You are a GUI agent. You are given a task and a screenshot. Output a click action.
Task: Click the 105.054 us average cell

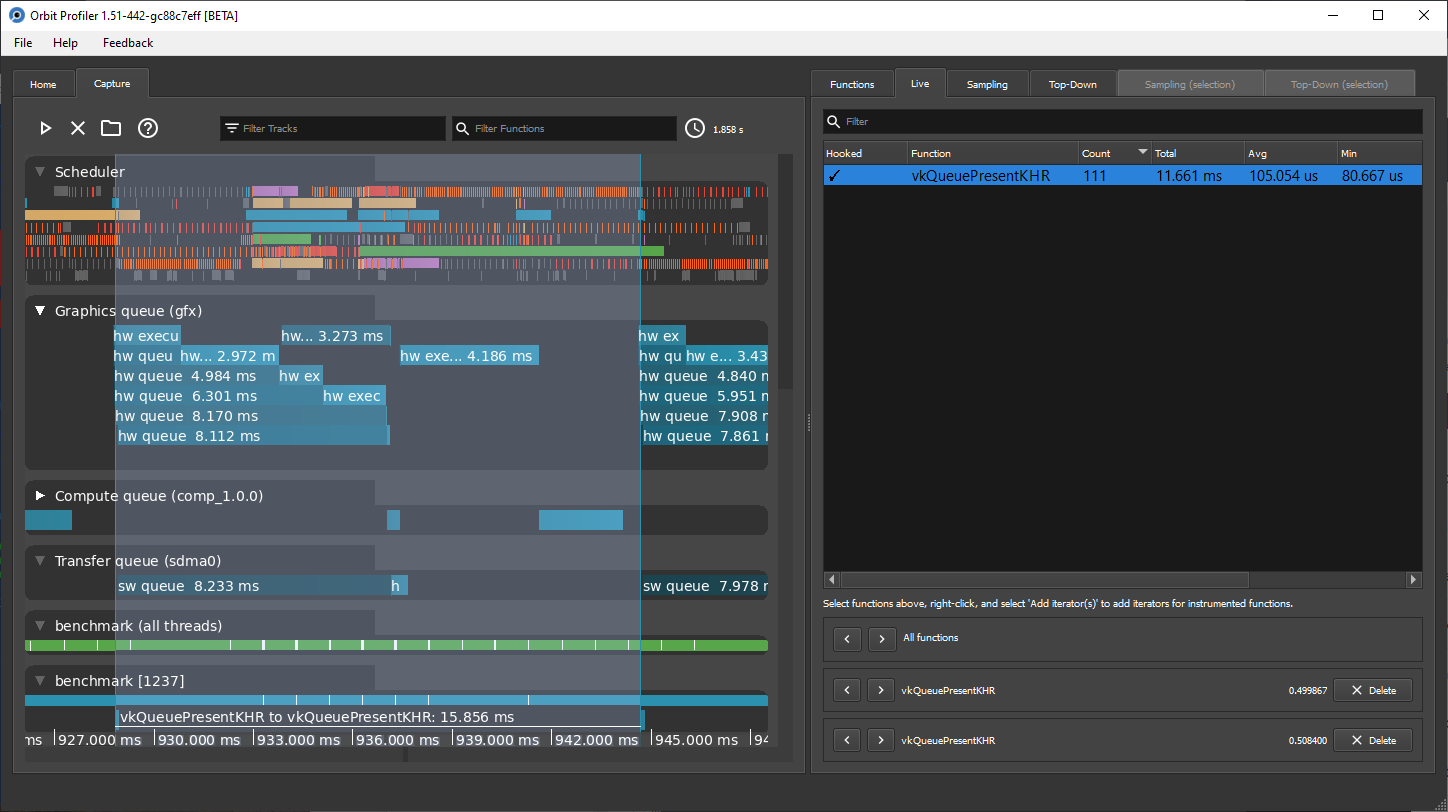(x=1290, y=175)
